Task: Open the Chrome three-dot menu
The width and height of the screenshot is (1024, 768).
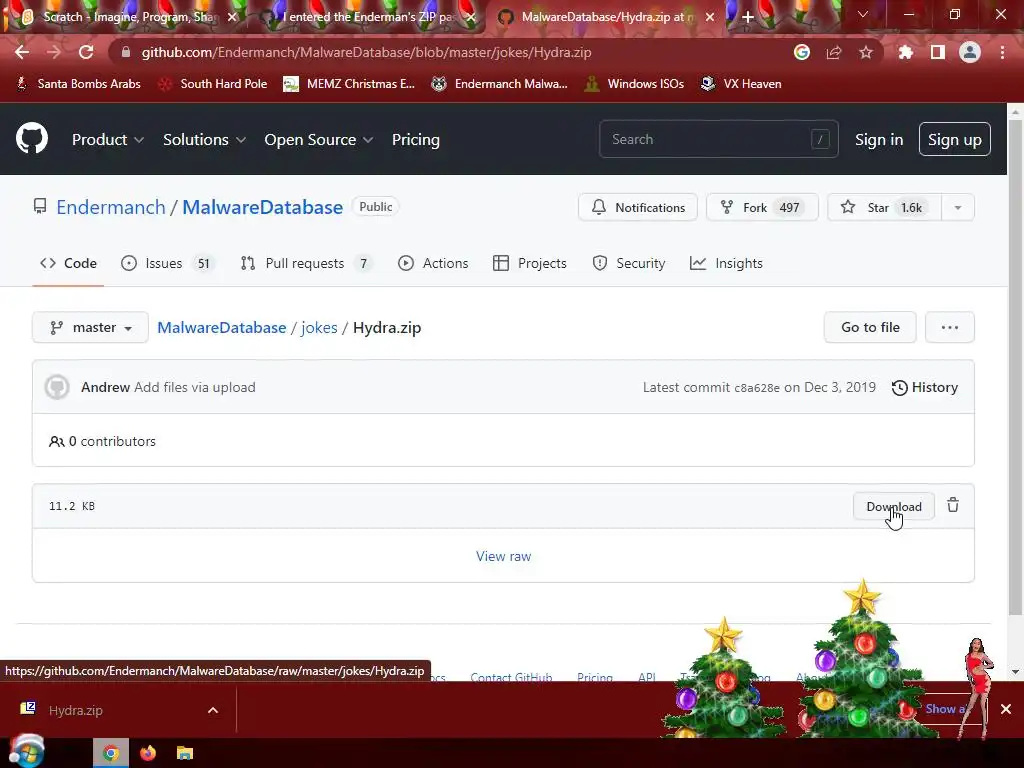Action: tap(1002, 52)
